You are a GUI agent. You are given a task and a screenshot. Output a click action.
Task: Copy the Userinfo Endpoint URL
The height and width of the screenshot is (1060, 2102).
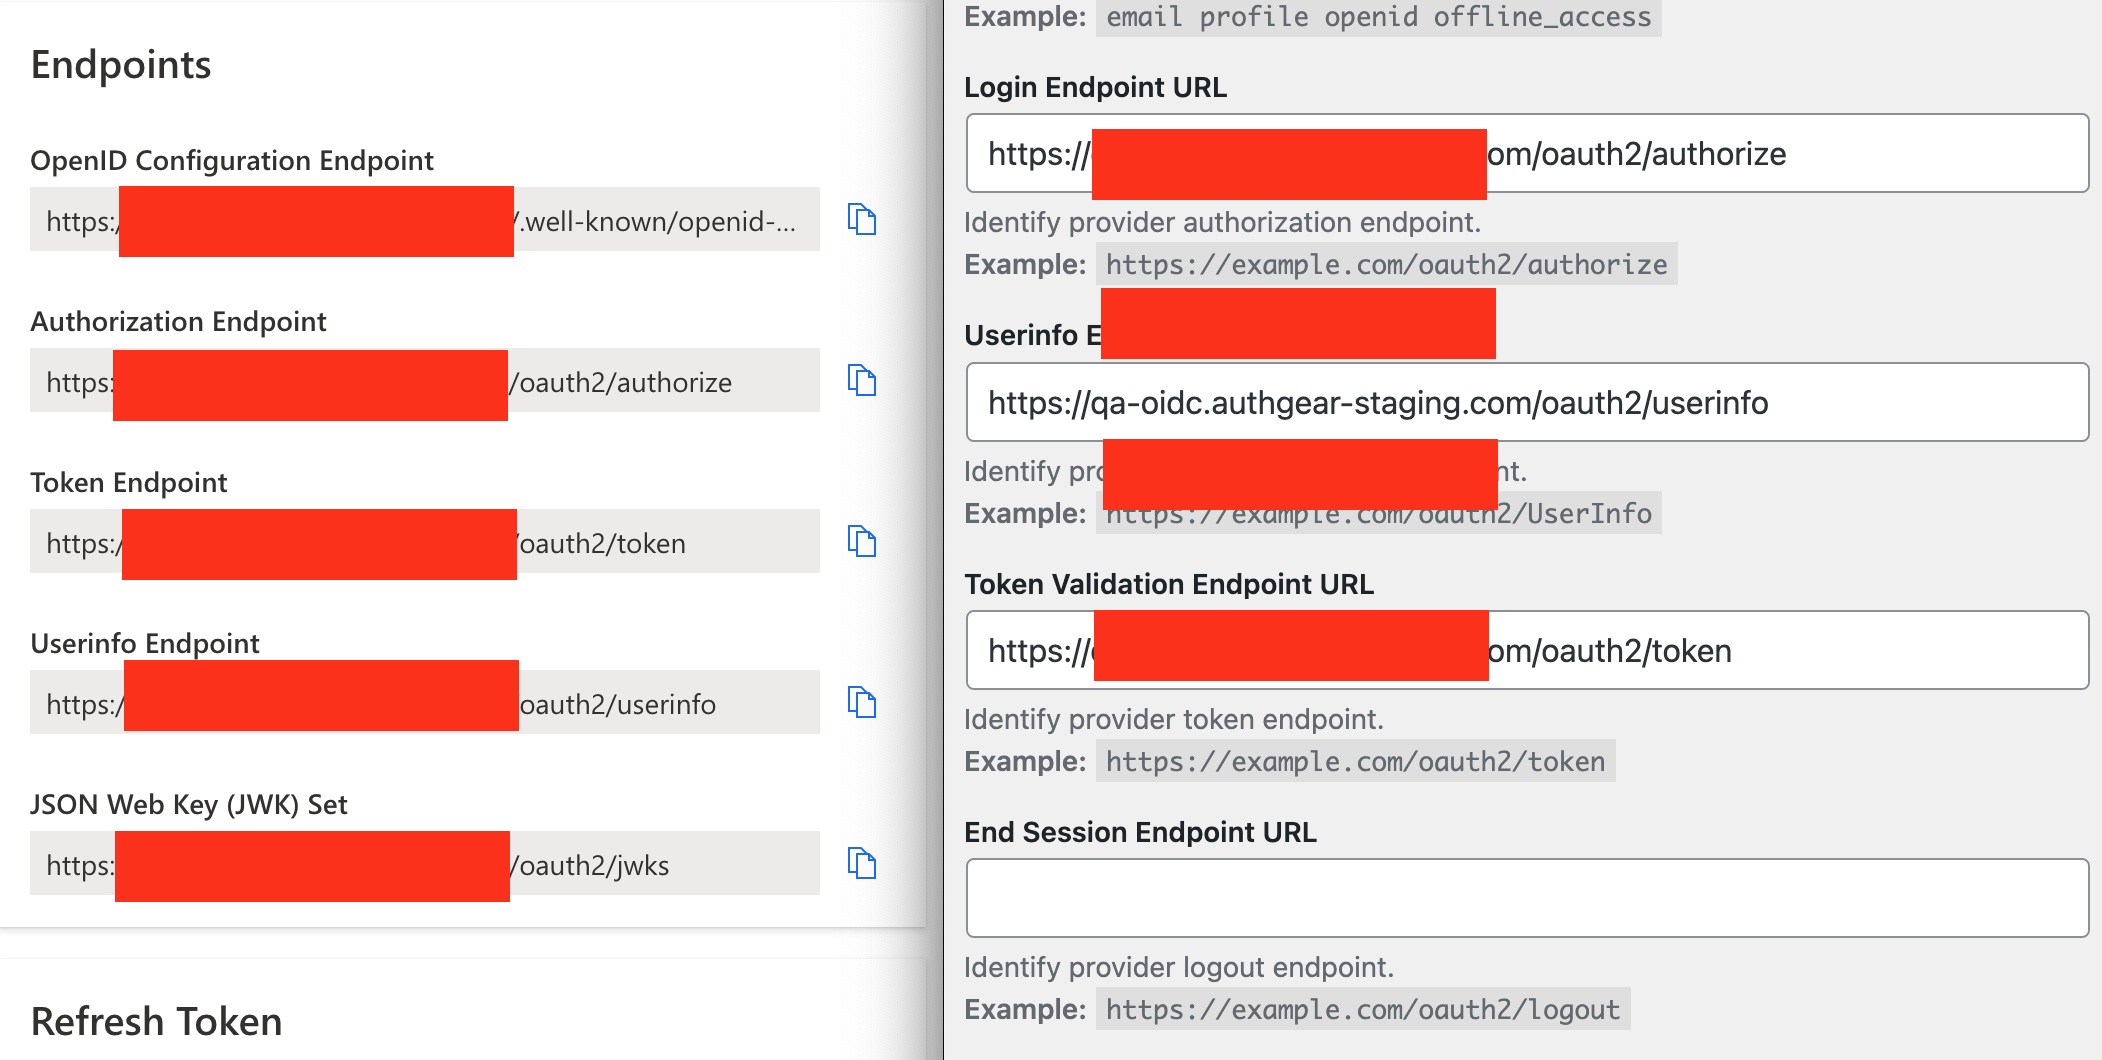tap(862, 702)
